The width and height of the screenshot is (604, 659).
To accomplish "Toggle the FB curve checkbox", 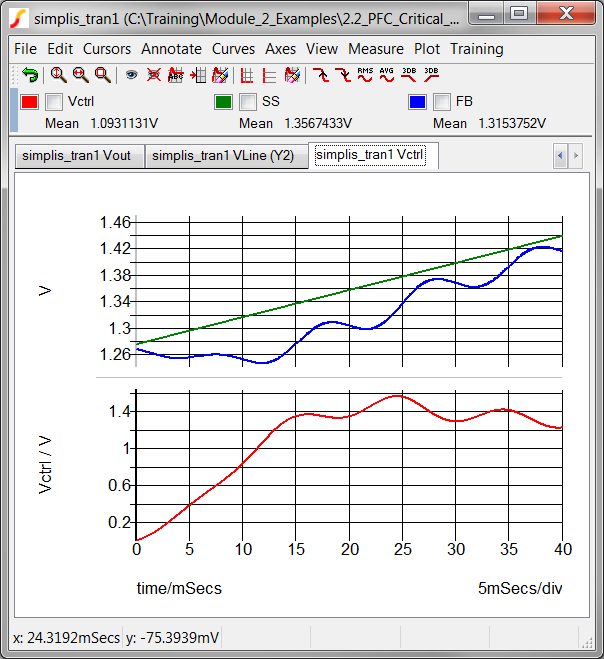I will coord(442,102).
